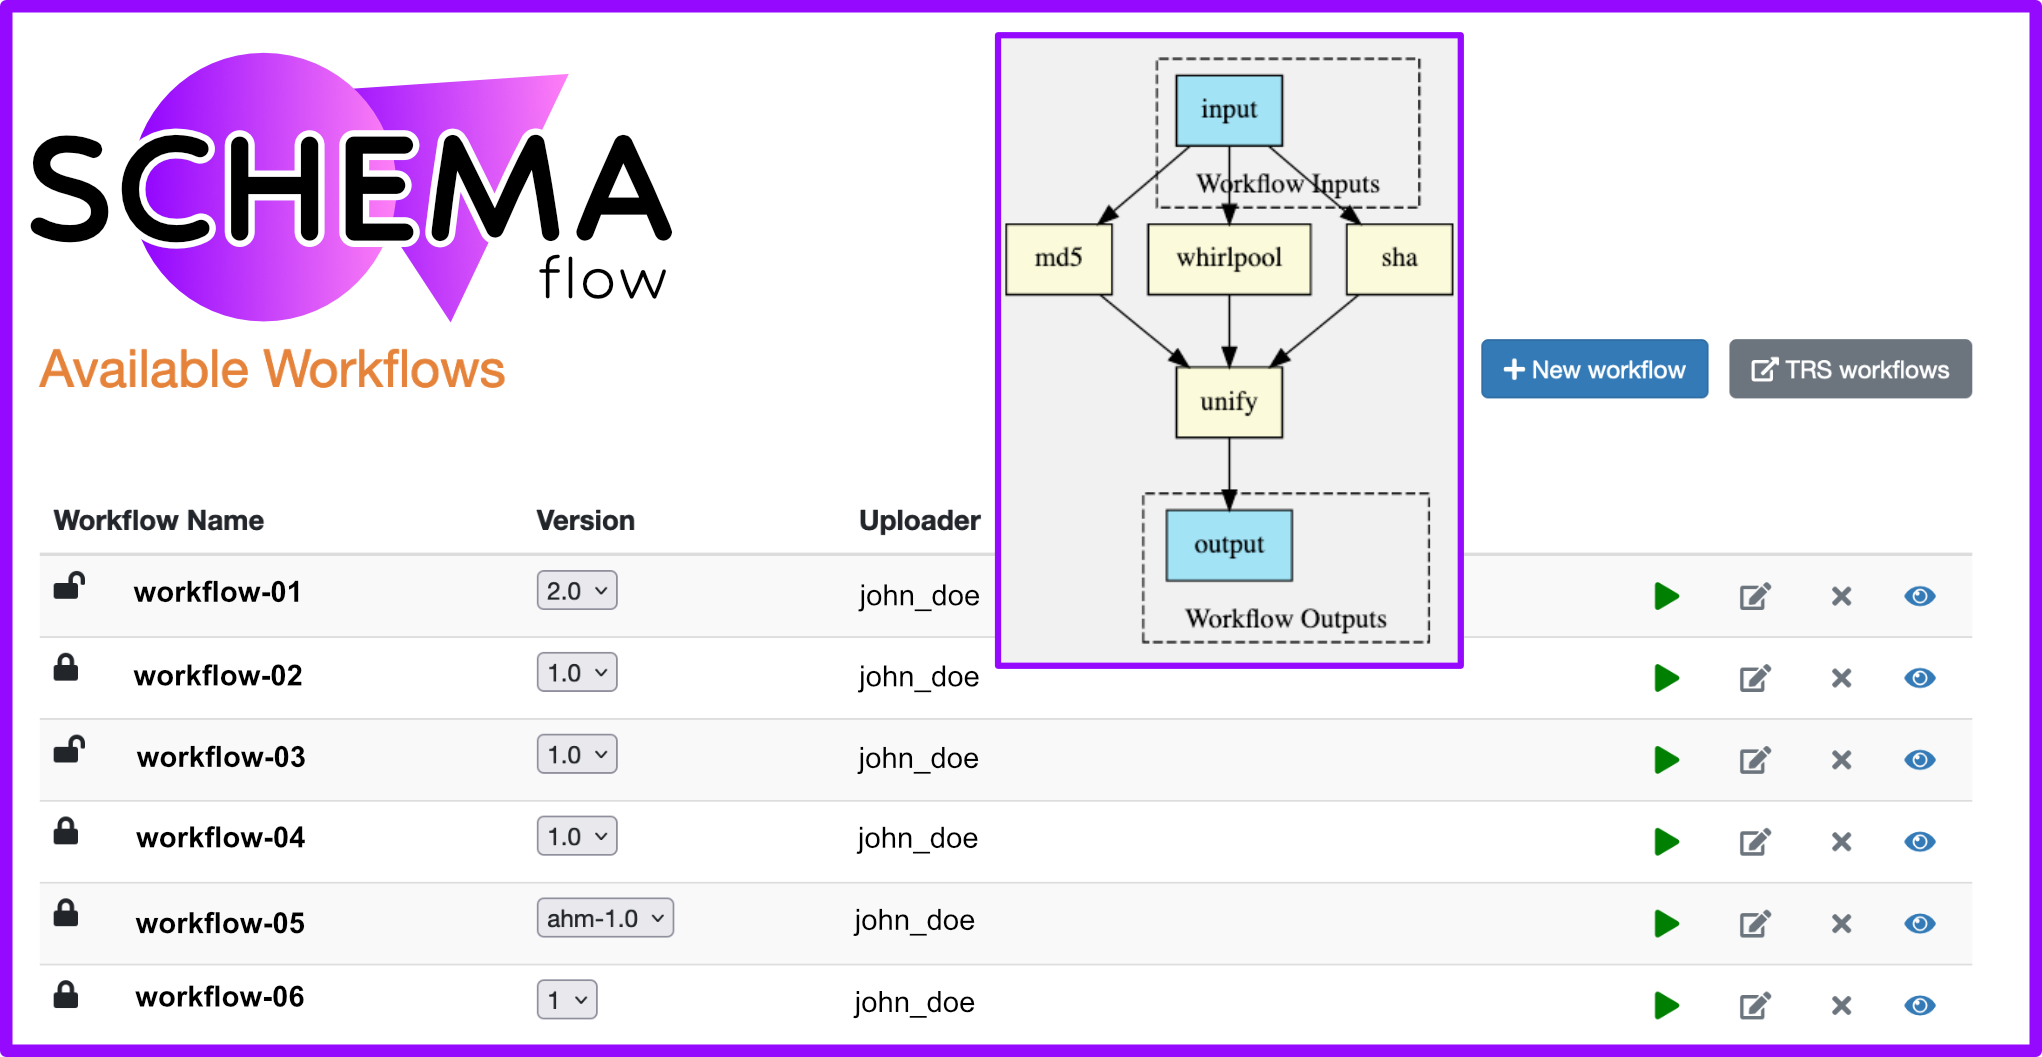The height and width of the screenshot is (1057, 2042).
Task: Click the SCHEMA flow logo
Action: (x=350, y=190)
